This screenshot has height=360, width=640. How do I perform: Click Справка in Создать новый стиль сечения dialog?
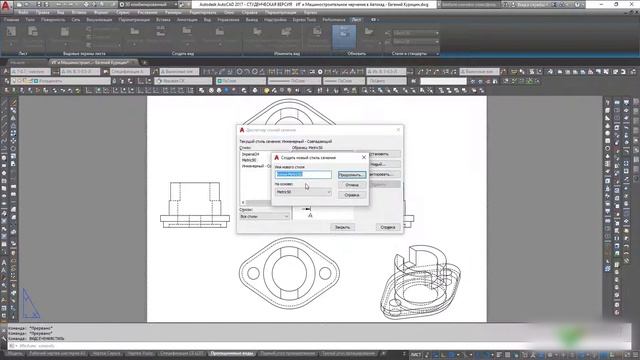[352, 195]
